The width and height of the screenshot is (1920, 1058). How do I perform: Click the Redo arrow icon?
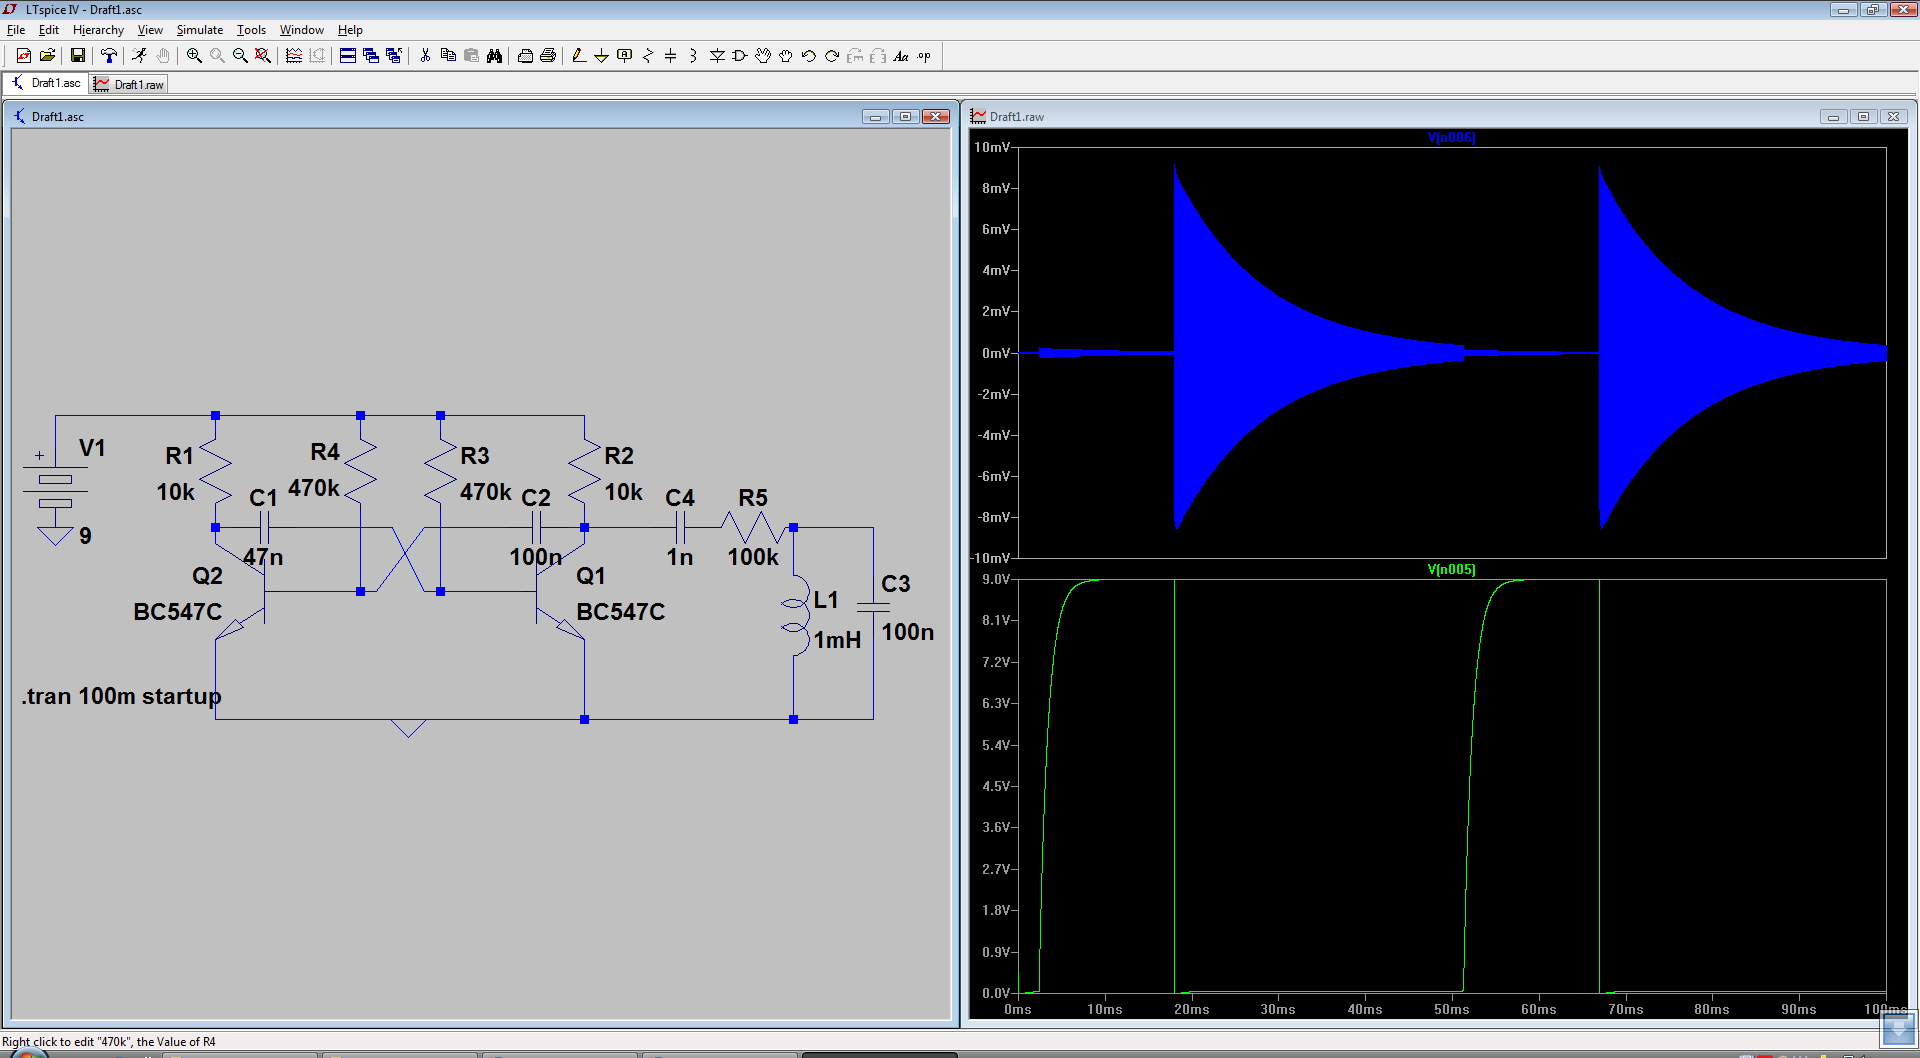click(832, 56)
